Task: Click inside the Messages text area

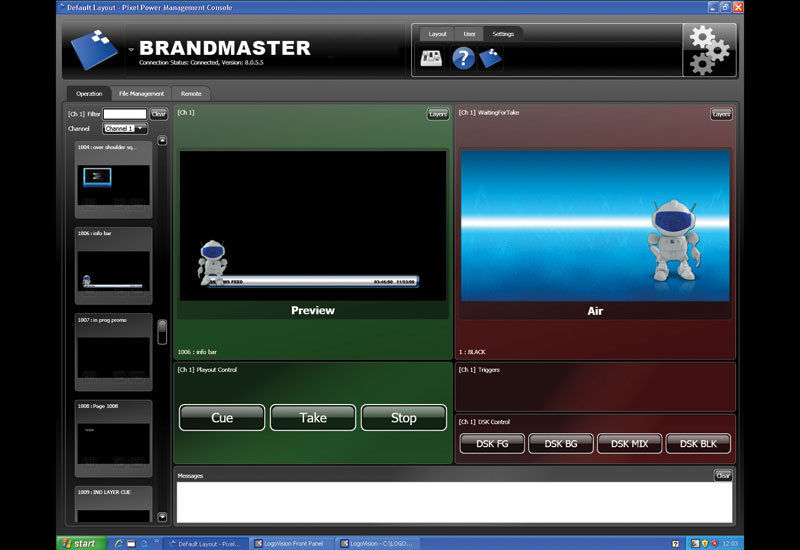Action: click(454, 502)
